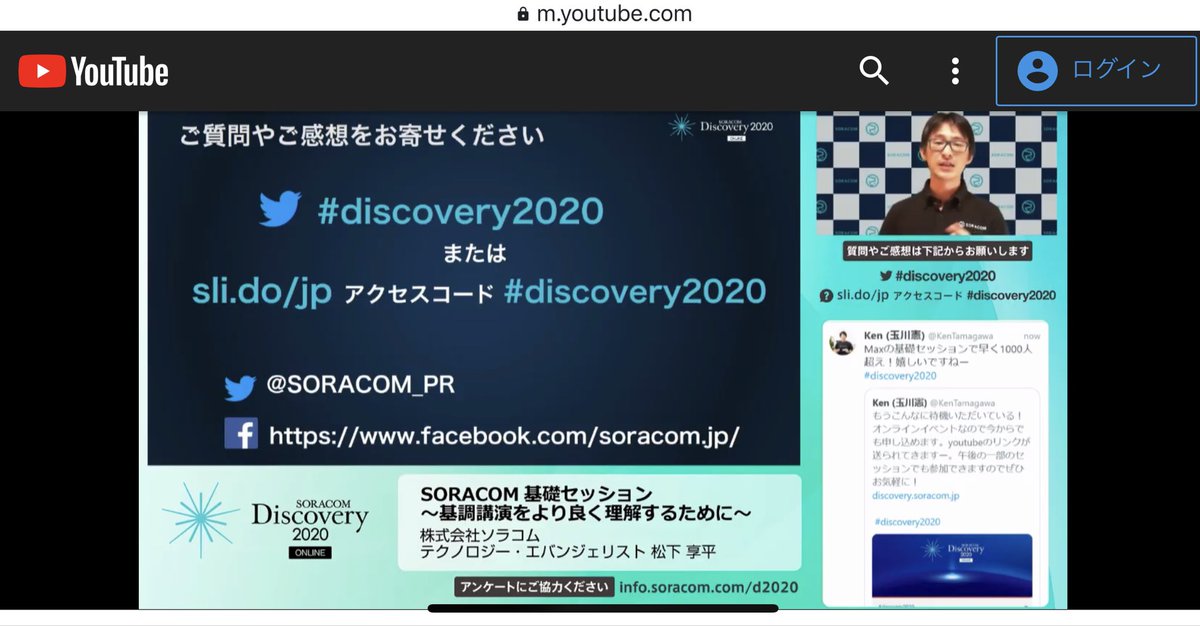Click the sli.do question-mark icon in sidebar
The image size is (1200, 626).
[826, 296]
